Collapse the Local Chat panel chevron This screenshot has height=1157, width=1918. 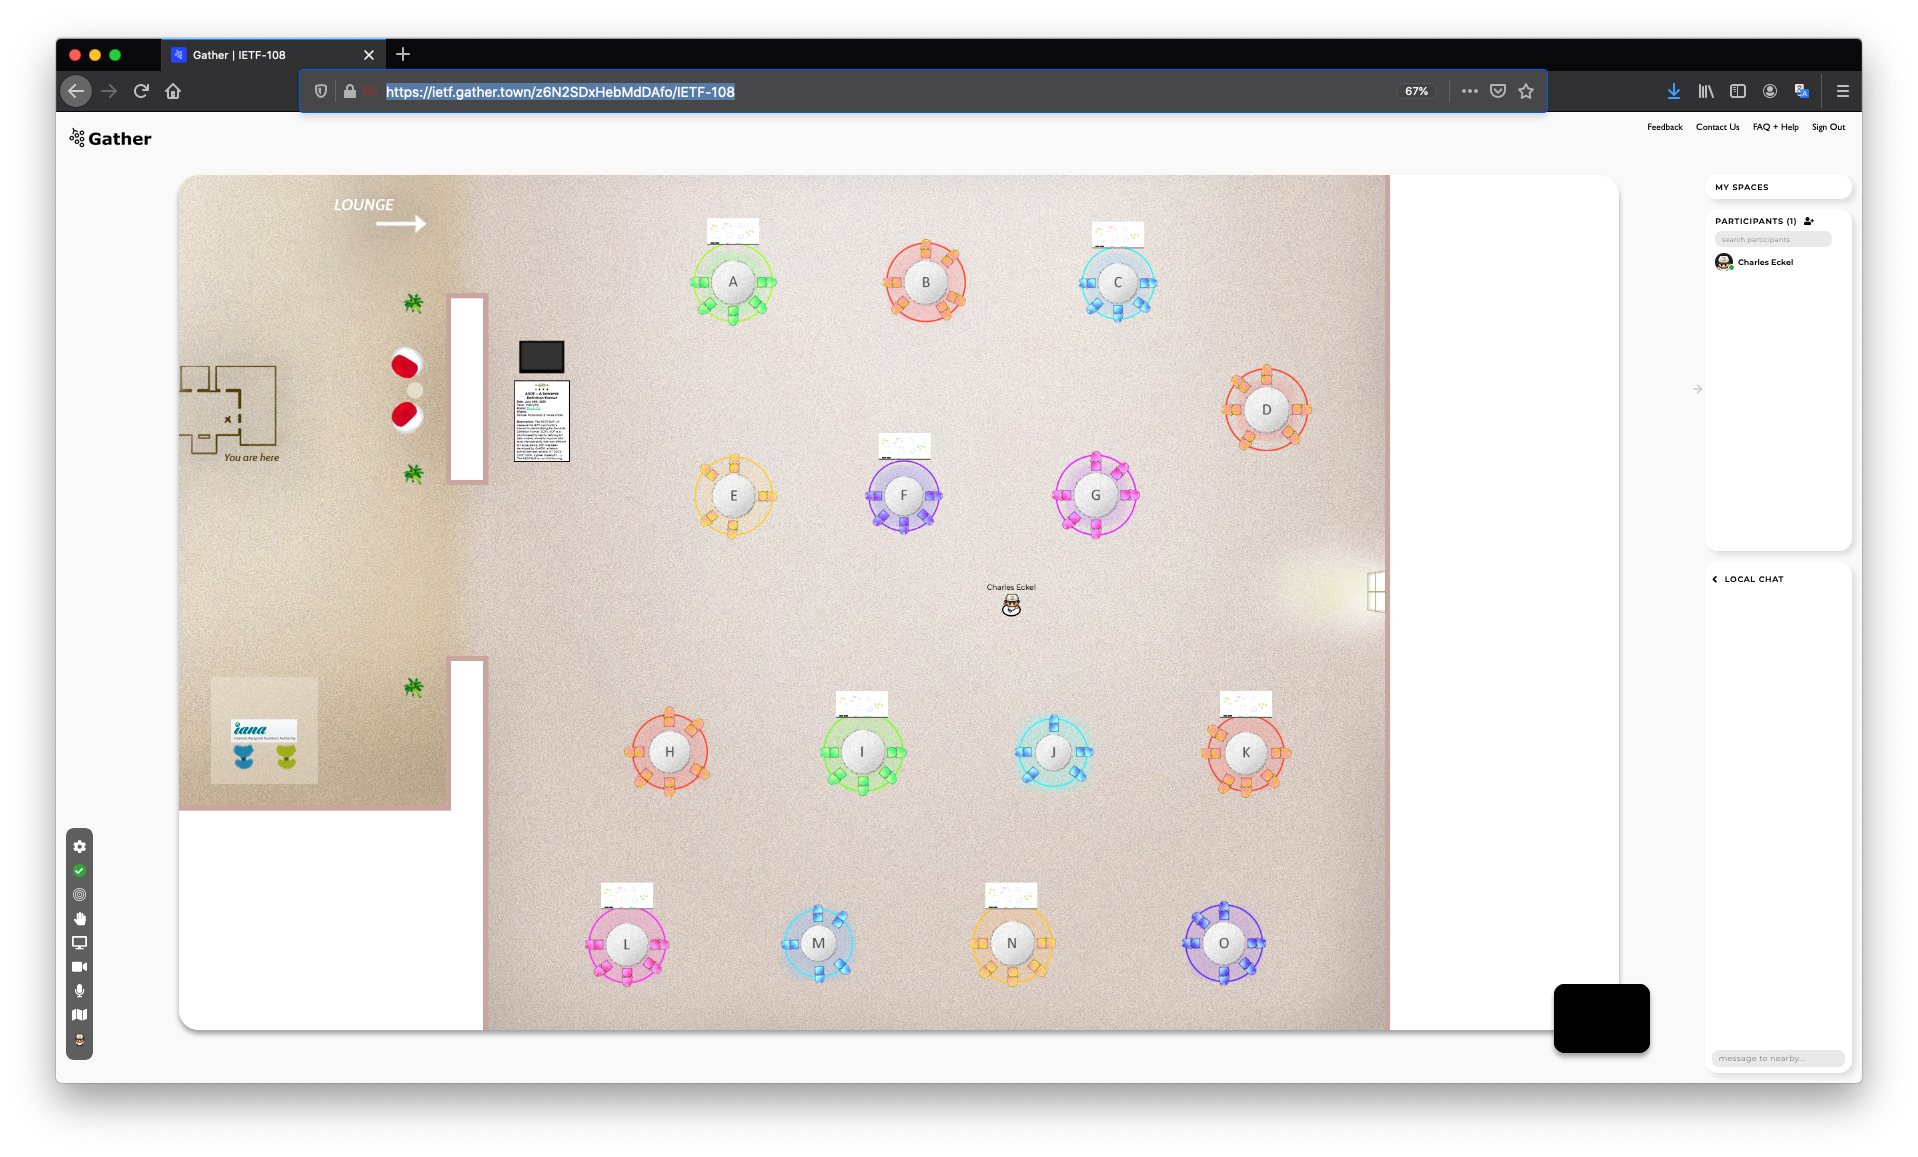coord(1714,578)
